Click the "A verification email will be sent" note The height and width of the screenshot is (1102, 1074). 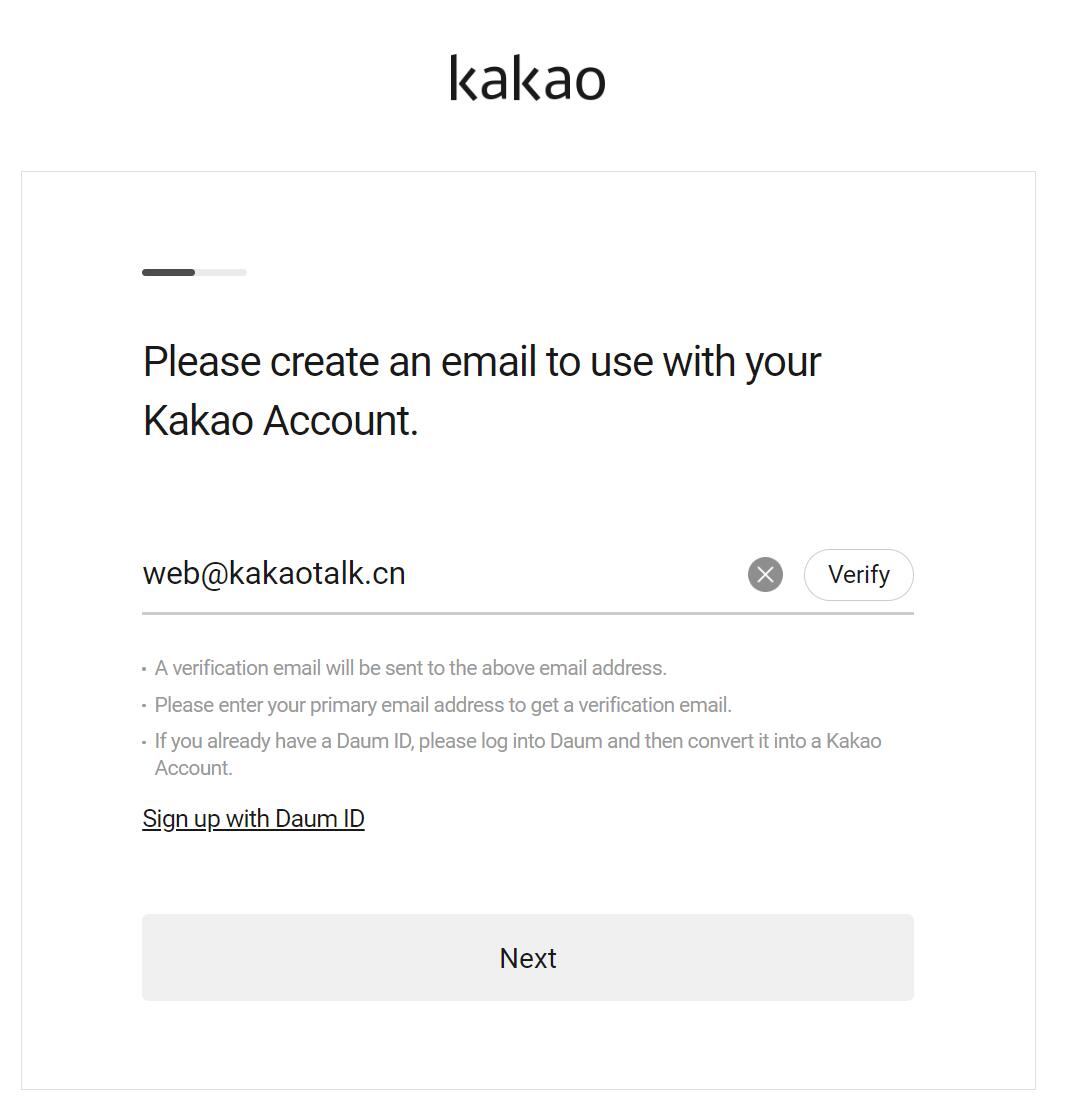click(410, 668)
